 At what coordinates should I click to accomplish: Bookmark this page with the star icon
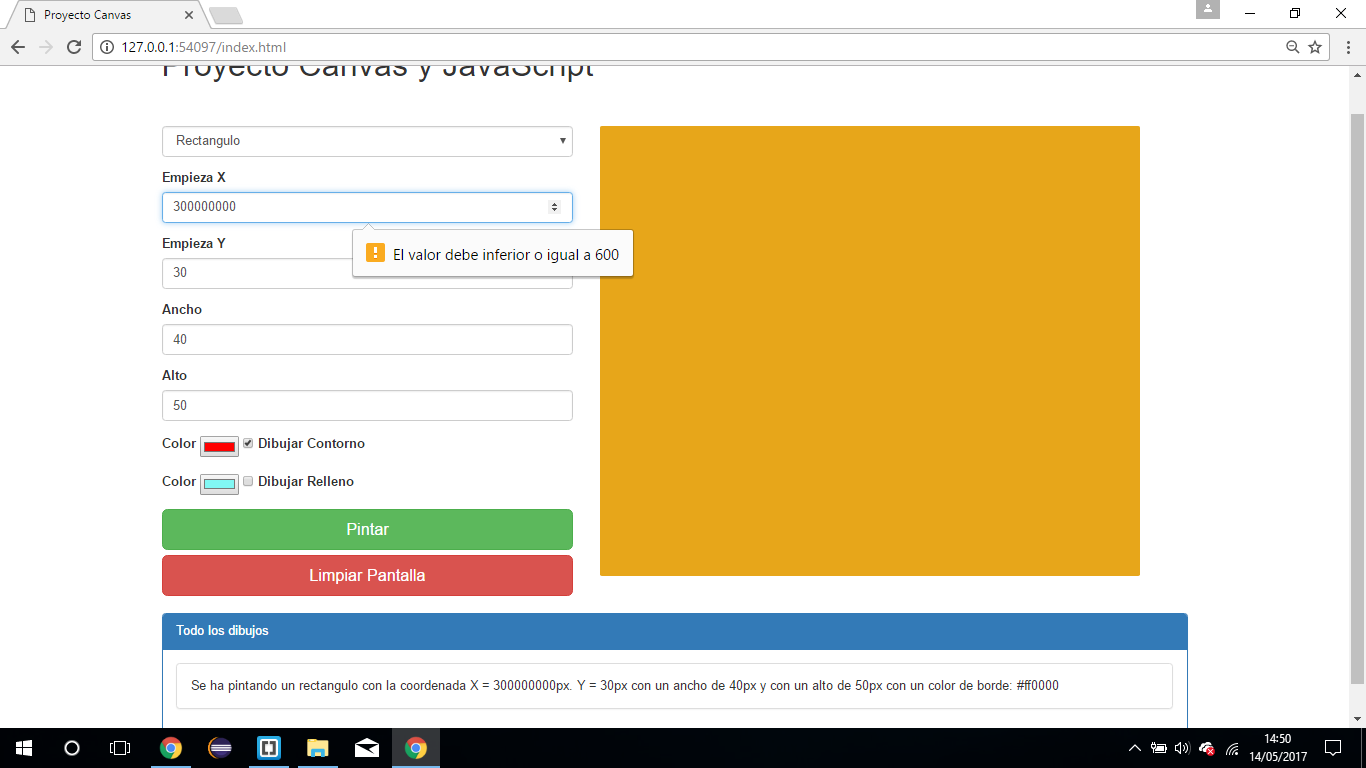coord(1315,47)
